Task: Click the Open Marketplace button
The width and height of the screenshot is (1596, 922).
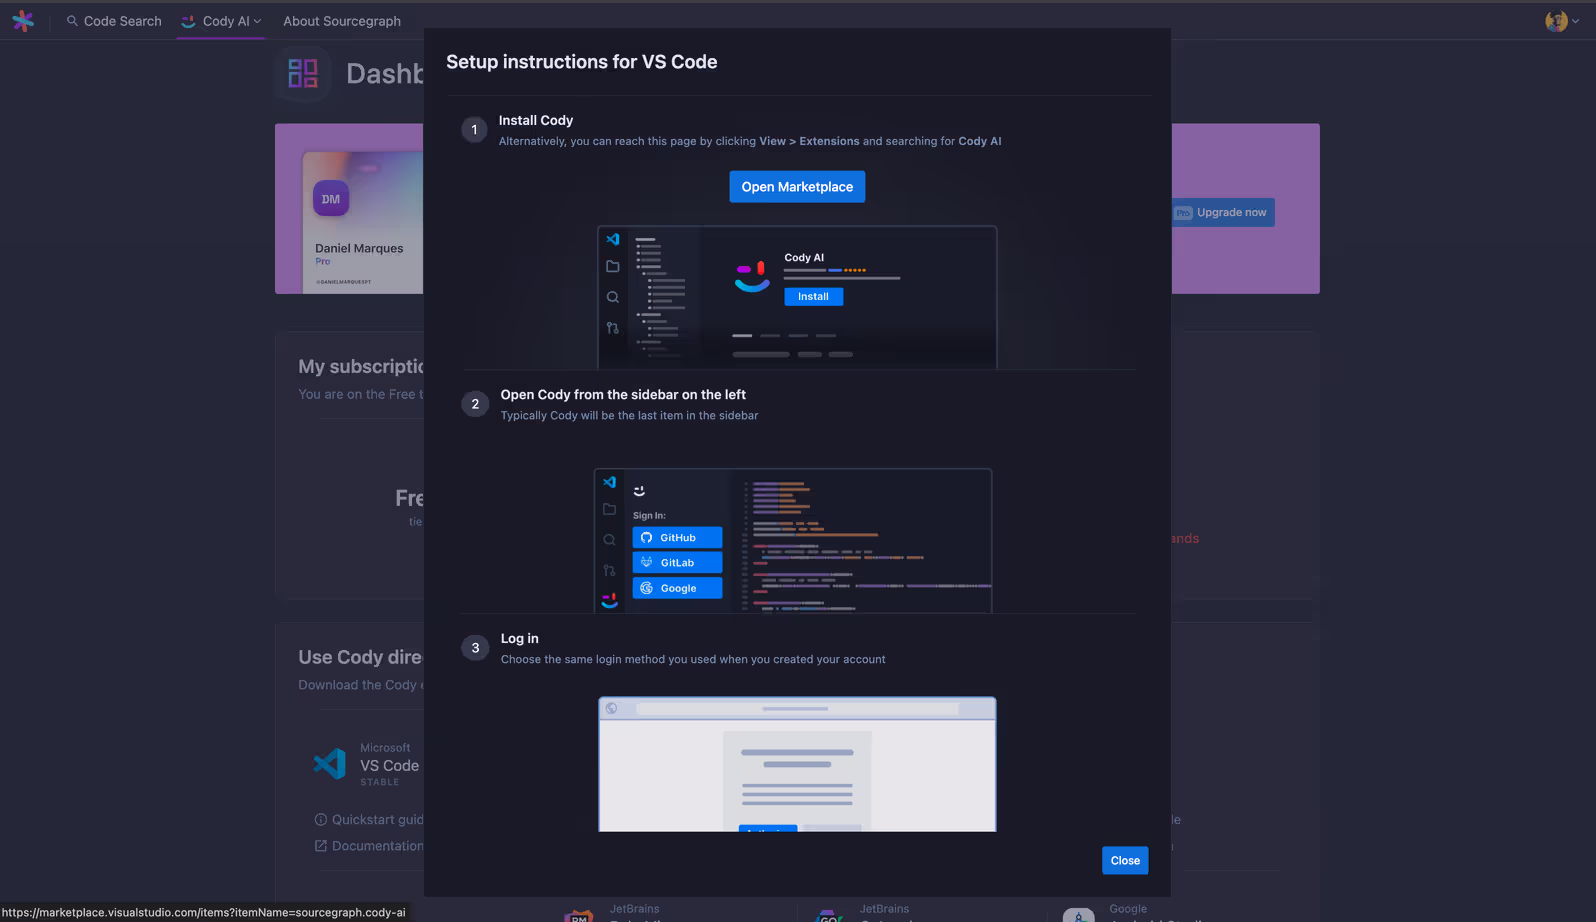Action: pos(797,187)
